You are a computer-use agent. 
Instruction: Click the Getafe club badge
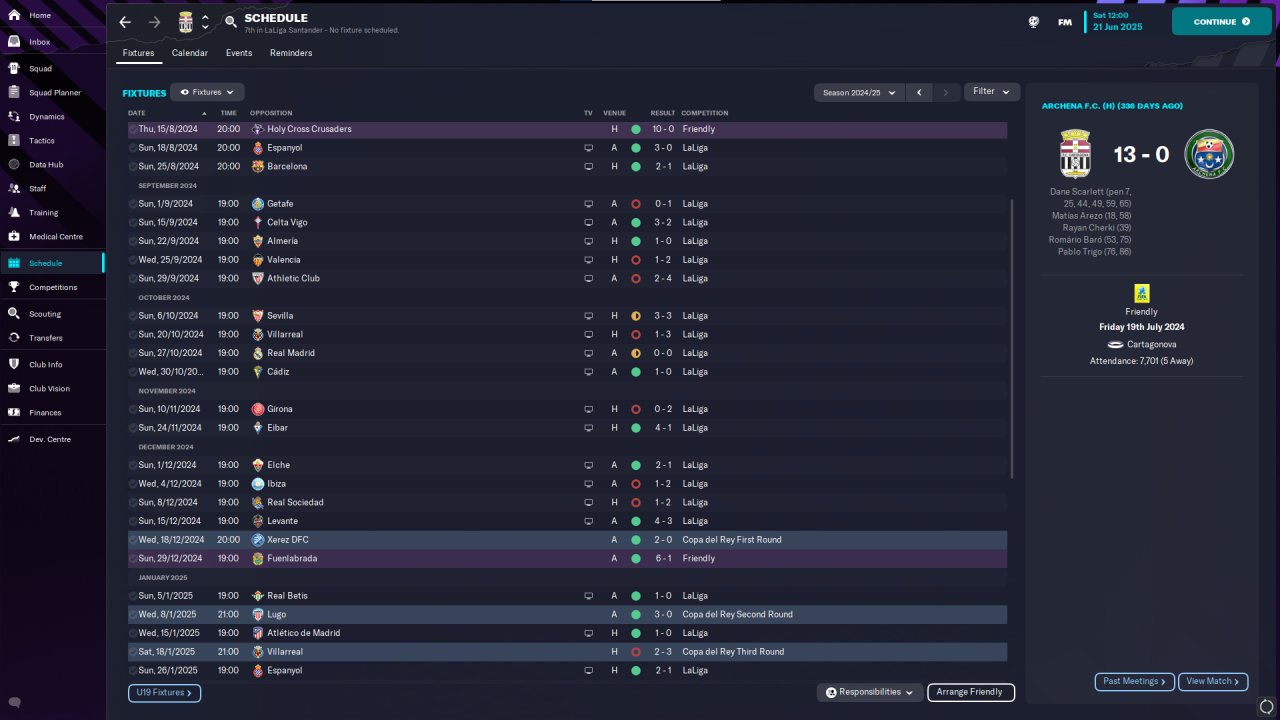point(258,204)
